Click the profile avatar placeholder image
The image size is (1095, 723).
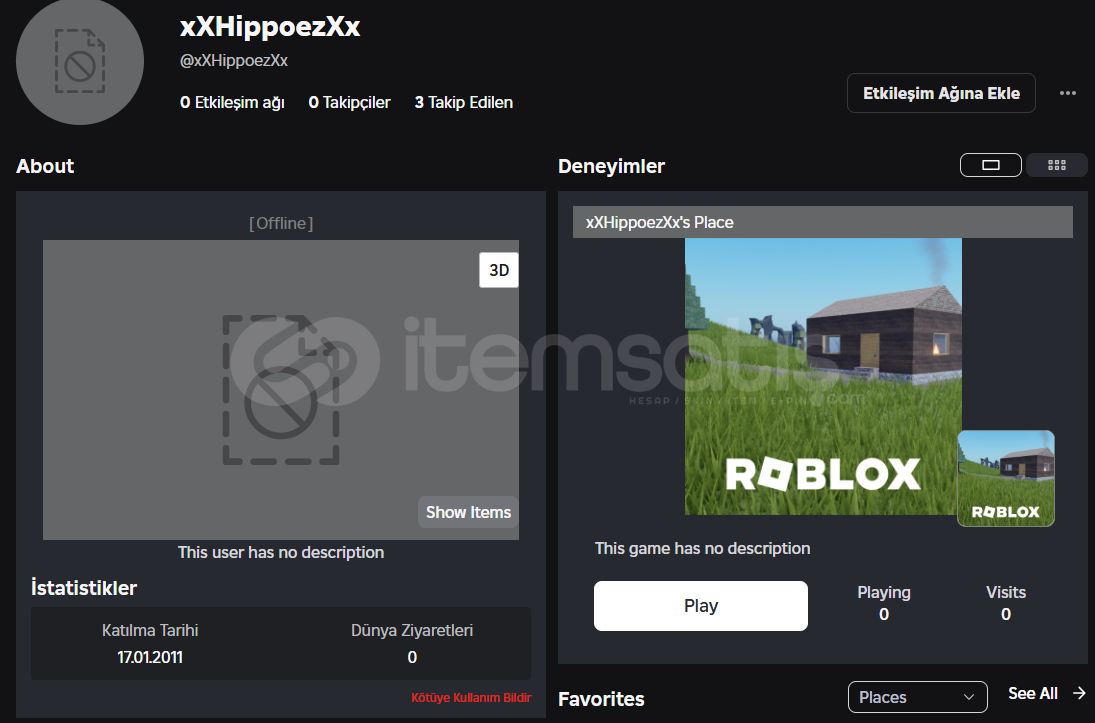(x=80, y=61)
